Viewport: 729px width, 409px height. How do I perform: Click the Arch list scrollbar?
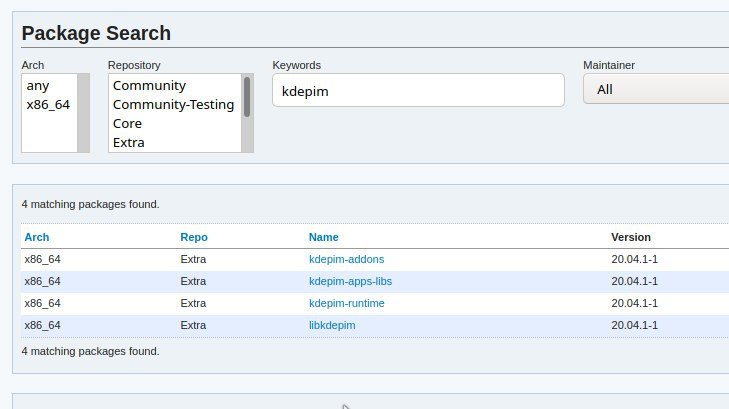click(83, 113)
